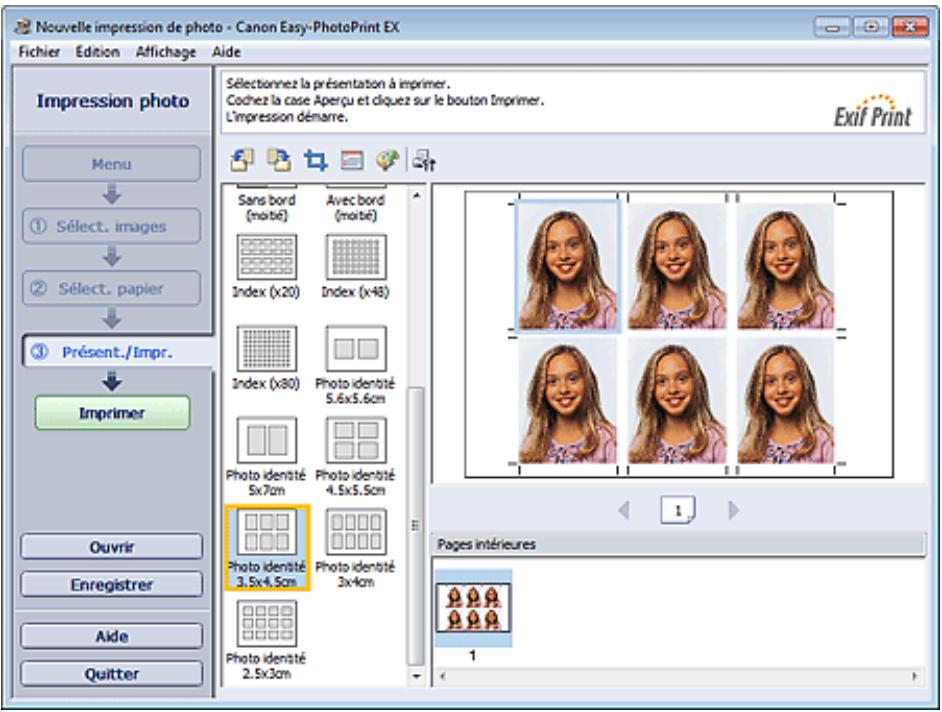Viewport: 942px width, 712px height.
Task: Go to the next page arrow
Action: click(x=733, y=510)
